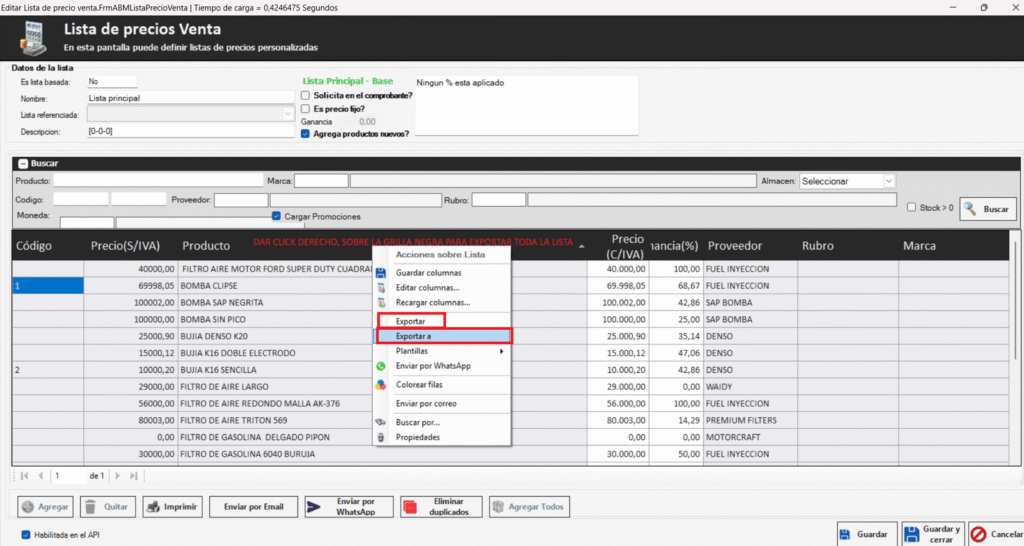
Task: Select Exportar a from context menu
Action: coord(443,336)
